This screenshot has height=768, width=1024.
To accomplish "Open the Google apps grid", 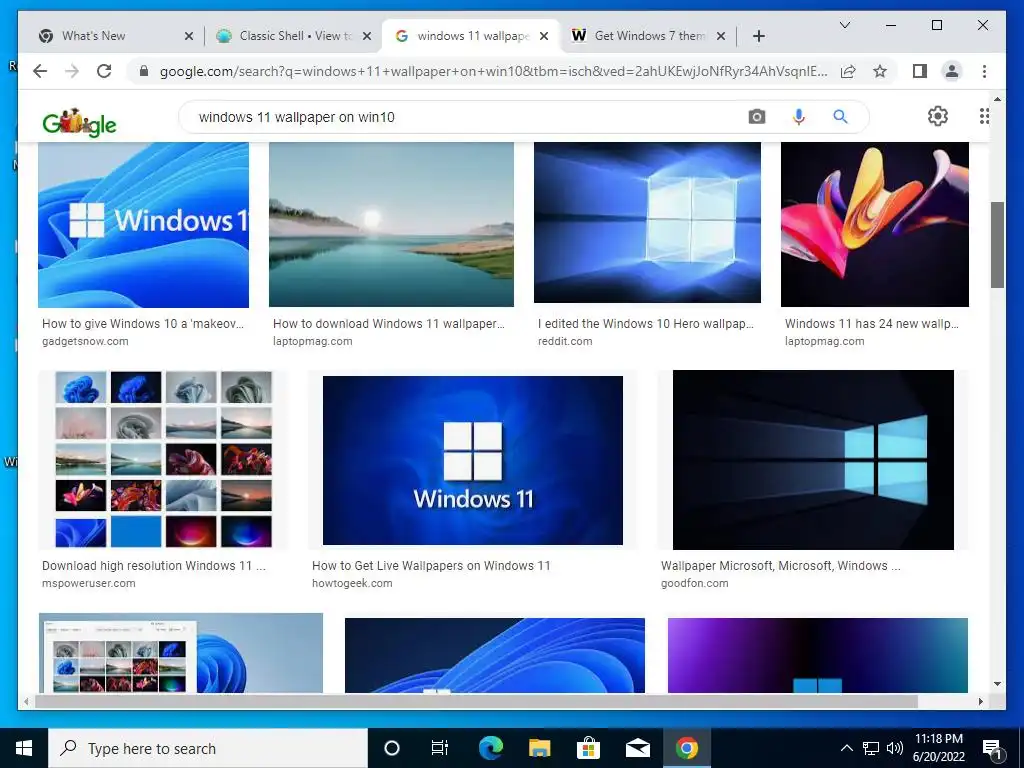I will coord(984,116).
